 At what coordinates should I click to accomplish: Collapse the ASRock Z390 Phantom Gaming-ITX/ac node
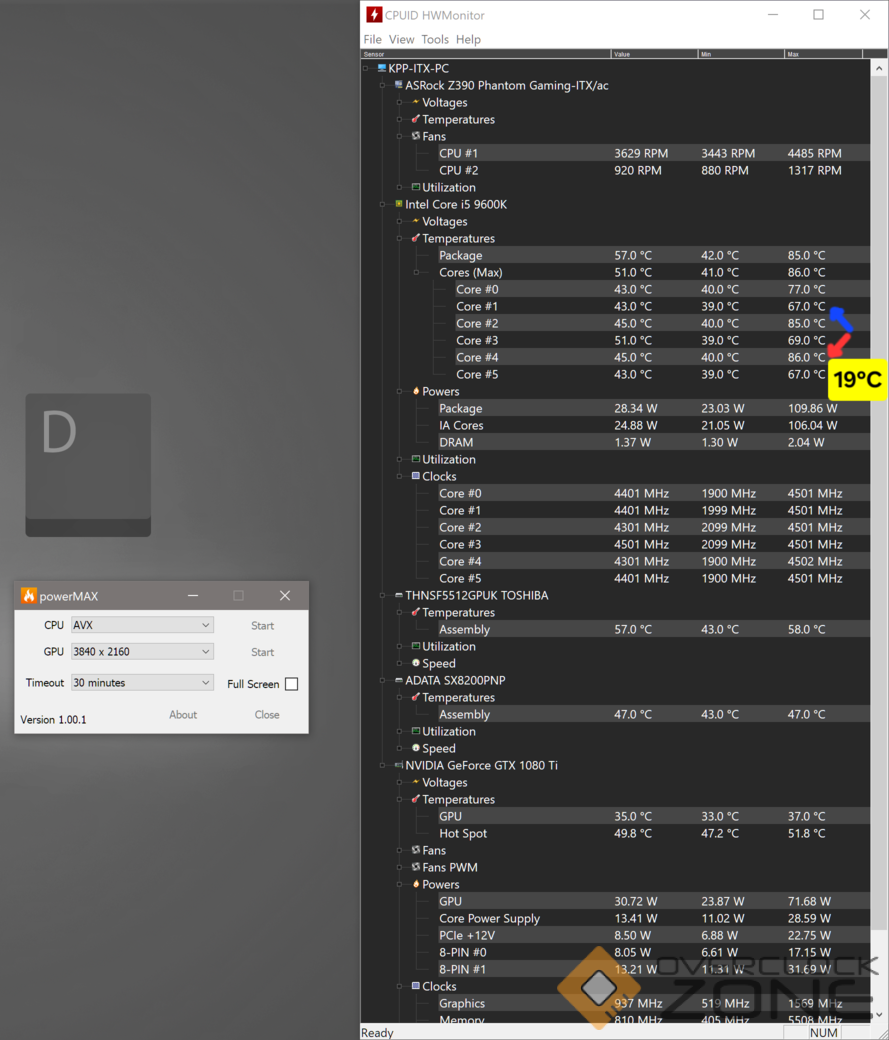(x=382, y=85)
